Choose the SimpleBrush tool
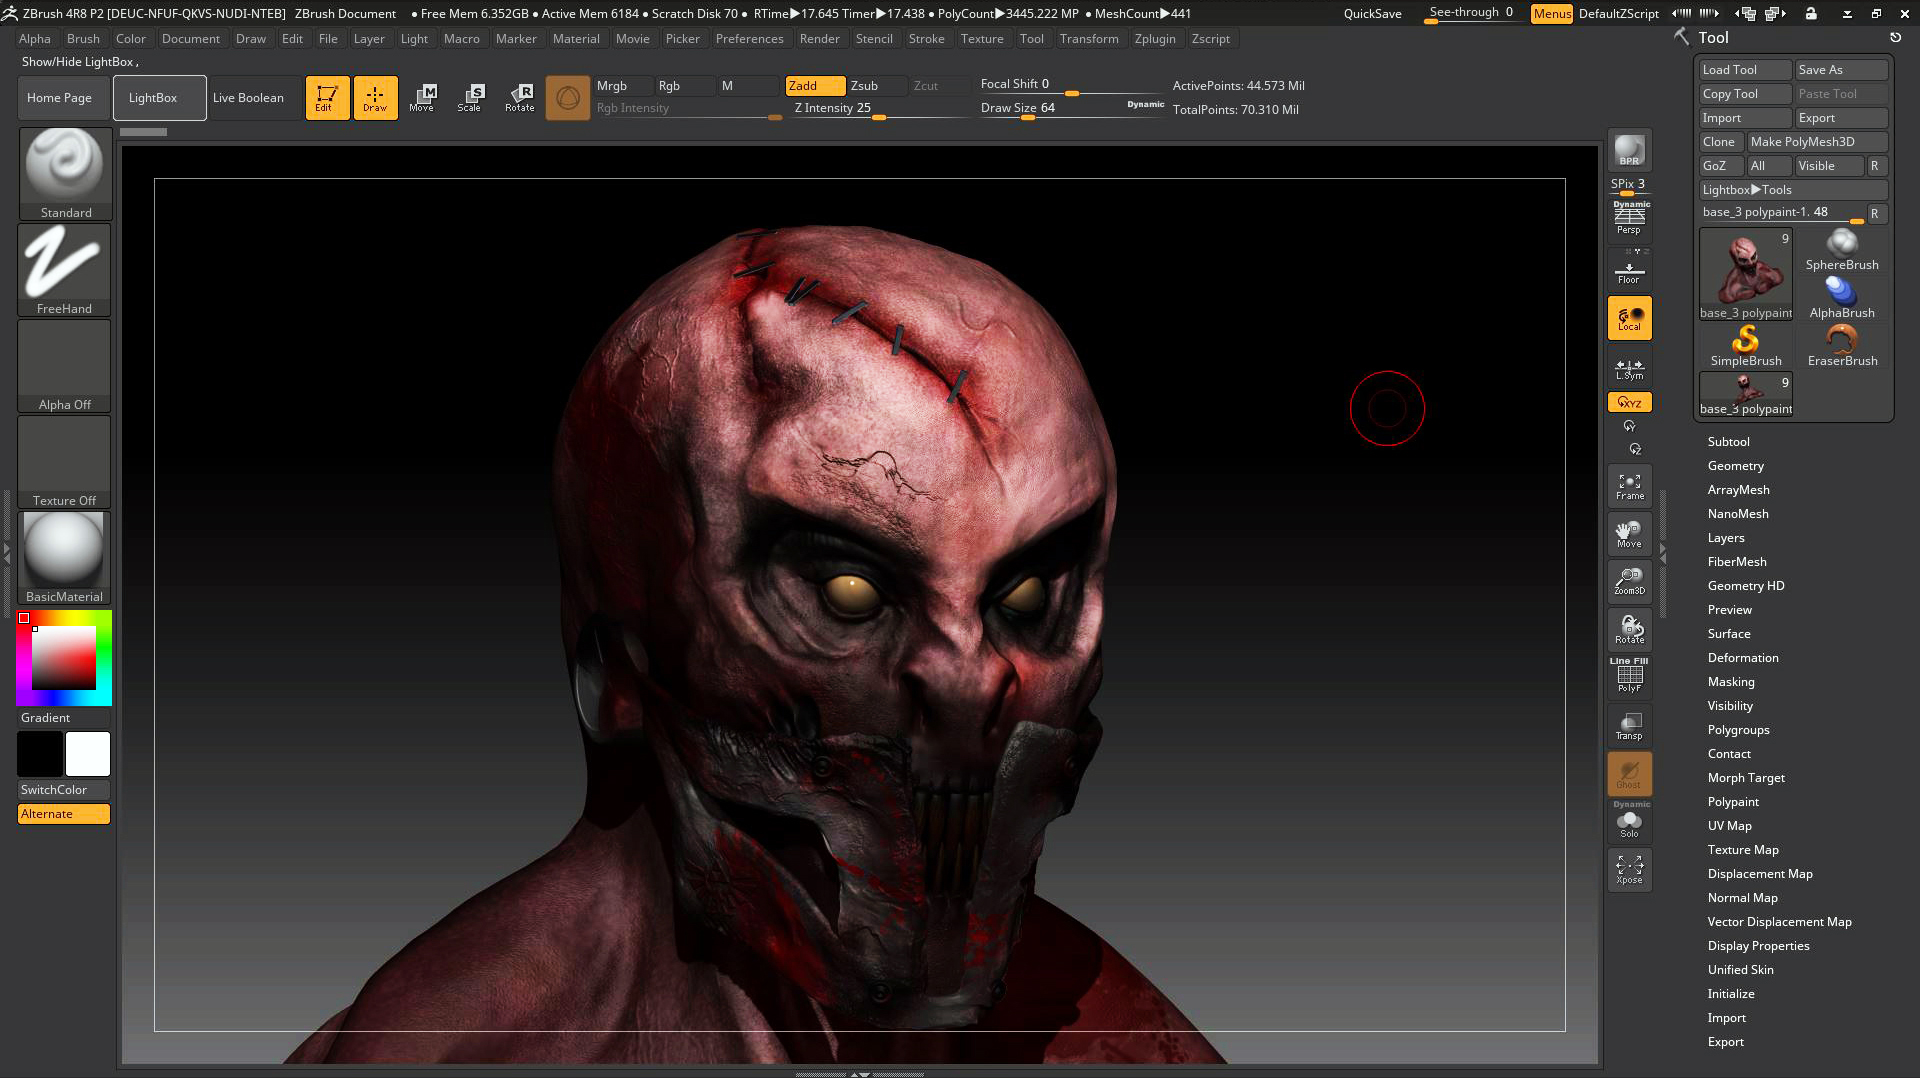This screenshot has height=1078, width=1920. coord(1745,346)
